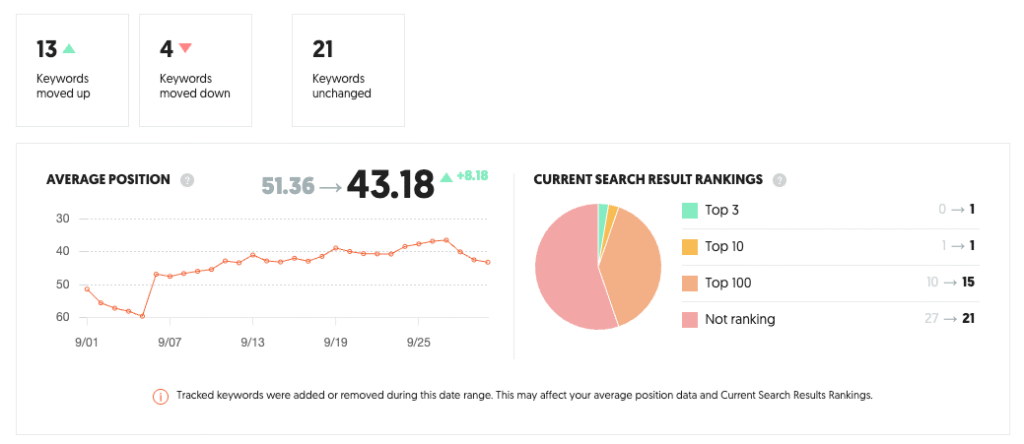The width and height of the screenshot is (1024, 444).
Task: Click the 43.18 average position value
Action: 390,184
